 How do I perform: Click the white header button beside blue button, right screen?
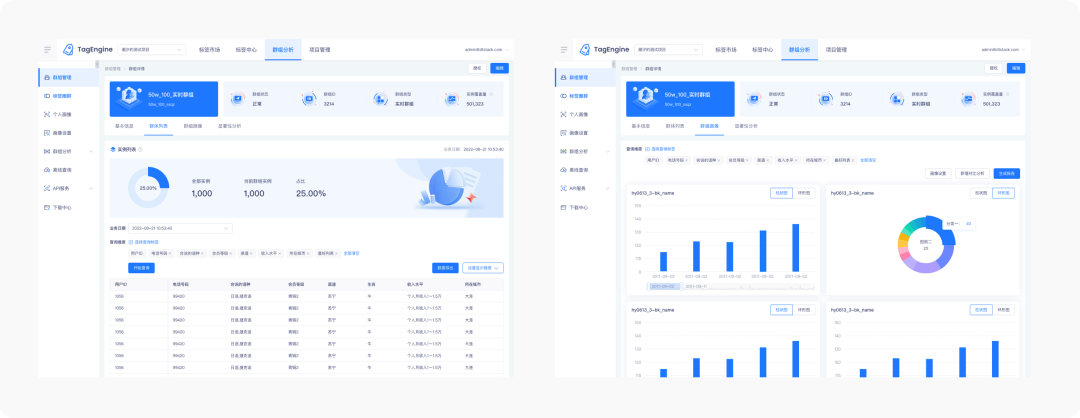(x=993, y=68)
